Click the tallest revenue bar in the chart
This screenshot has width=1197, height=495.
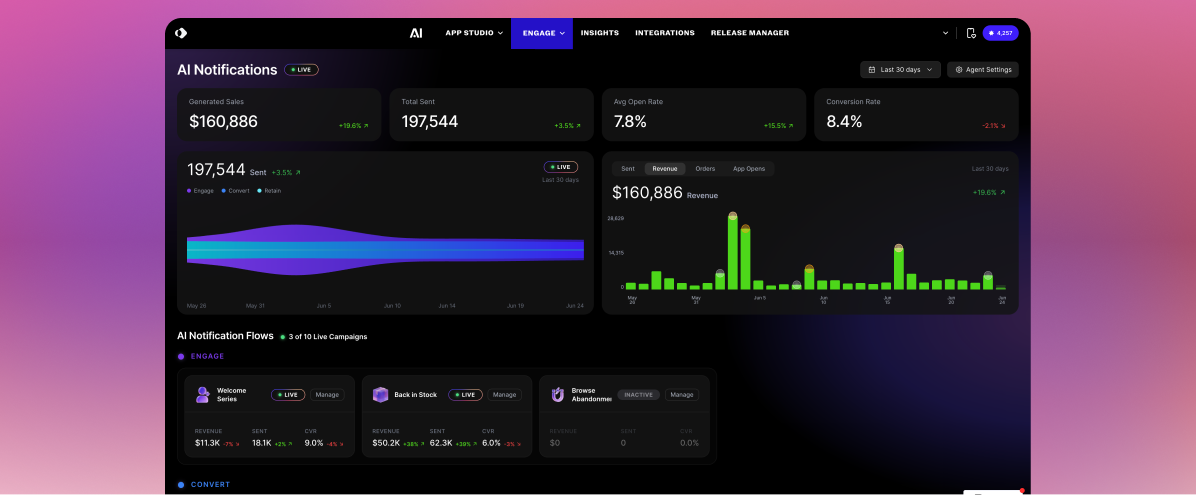click(733, 252)
